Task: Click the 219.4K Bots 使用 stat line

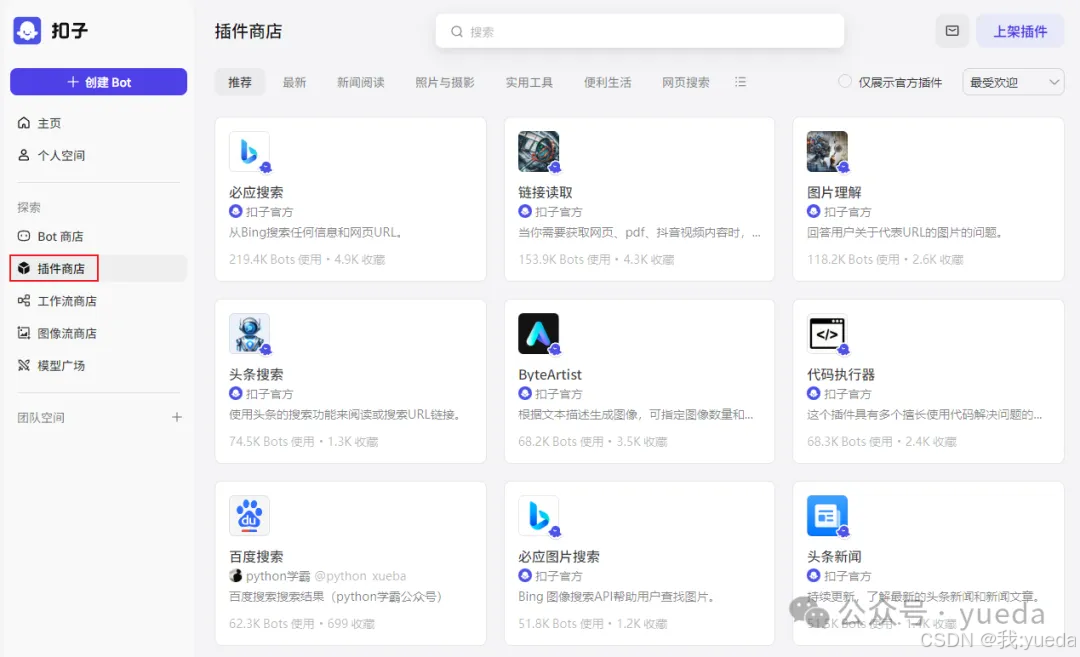Action: coord(307,259)
